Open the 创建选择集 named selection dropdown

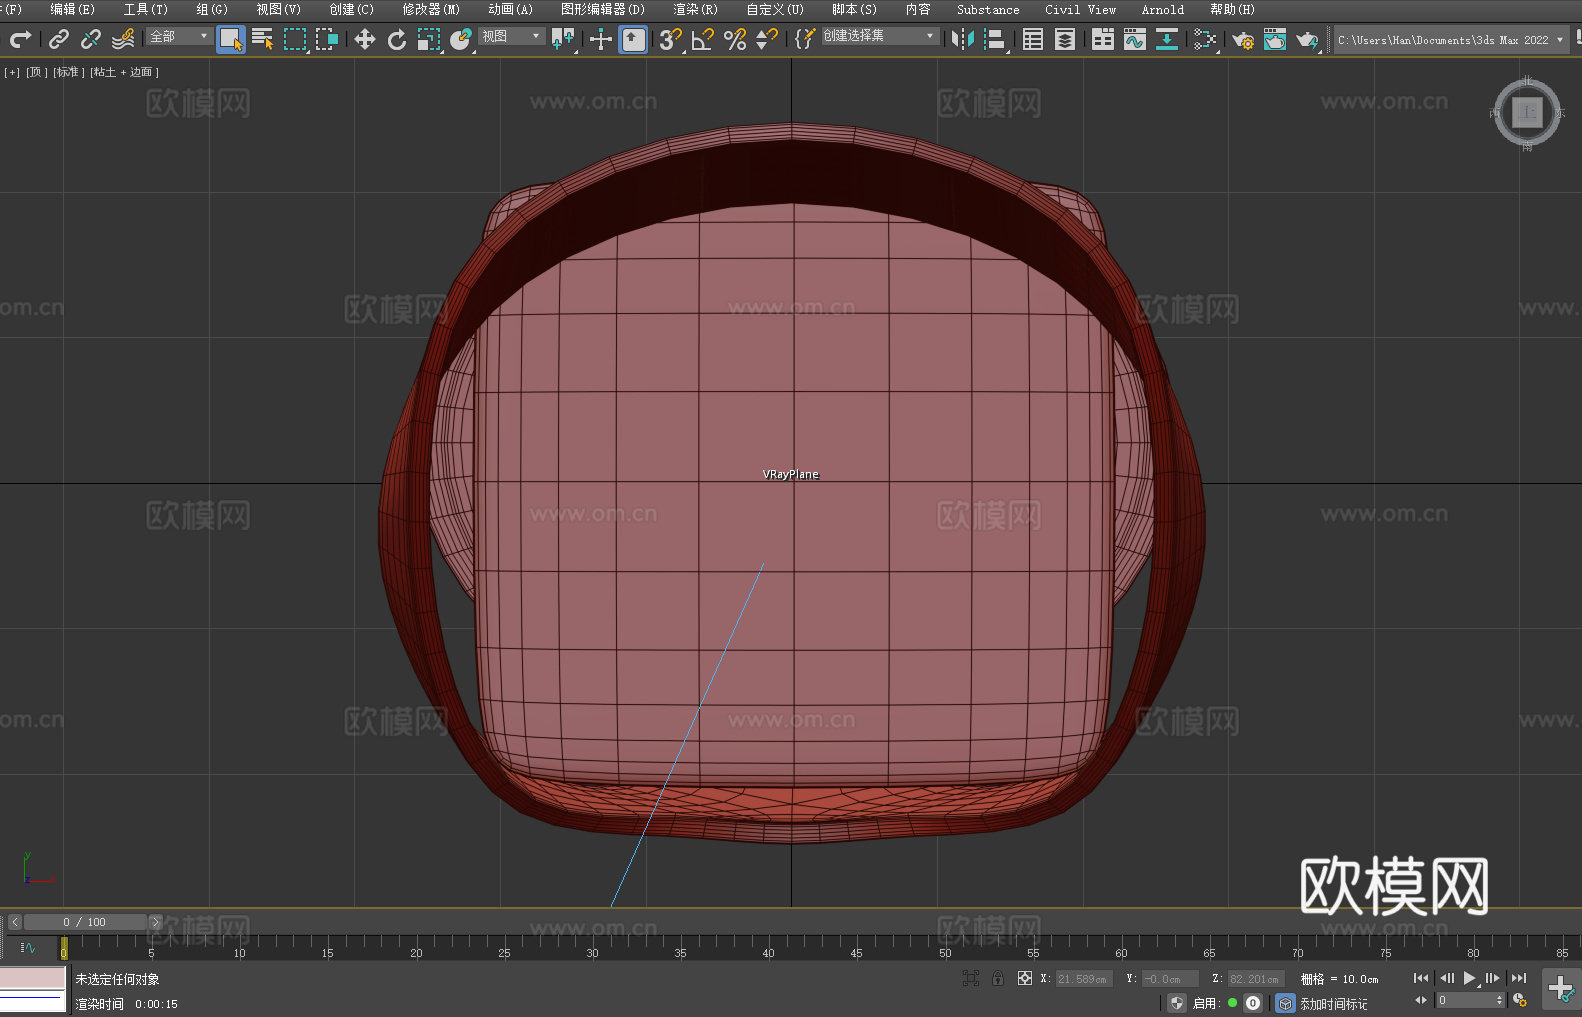[x=880, y=36]
